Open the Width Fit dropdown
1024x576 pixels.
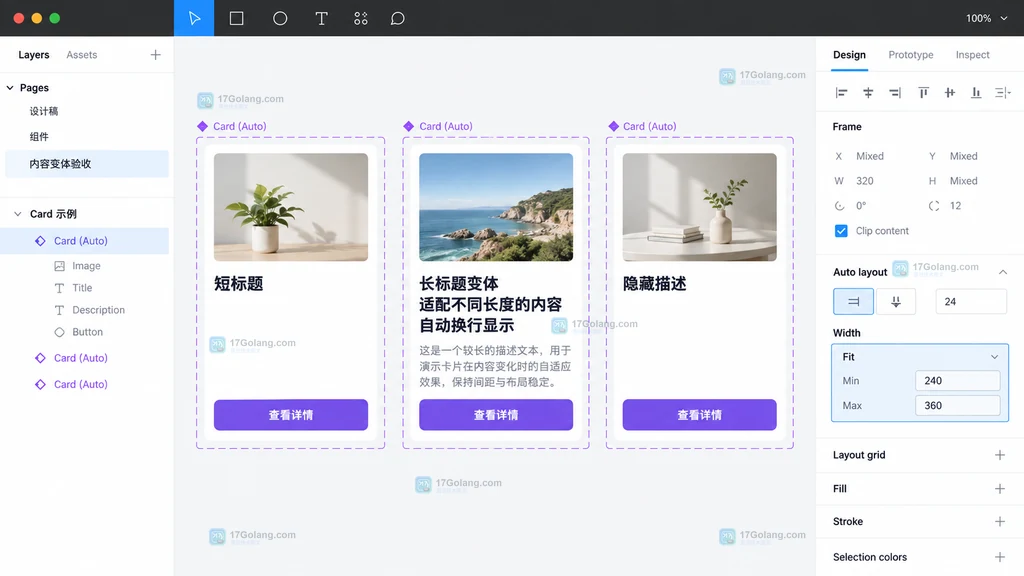[920, 357]
